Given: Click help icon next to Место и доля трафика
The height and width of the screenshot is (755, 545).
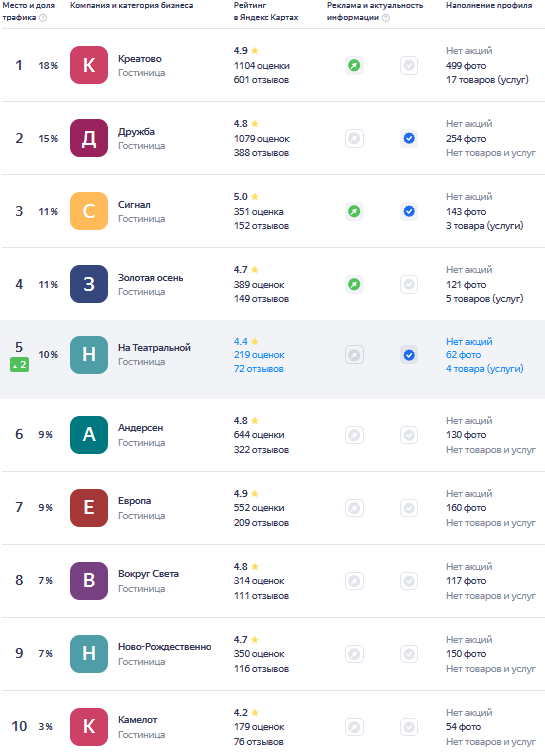Looking at the screenshot, I should (43, 18).
